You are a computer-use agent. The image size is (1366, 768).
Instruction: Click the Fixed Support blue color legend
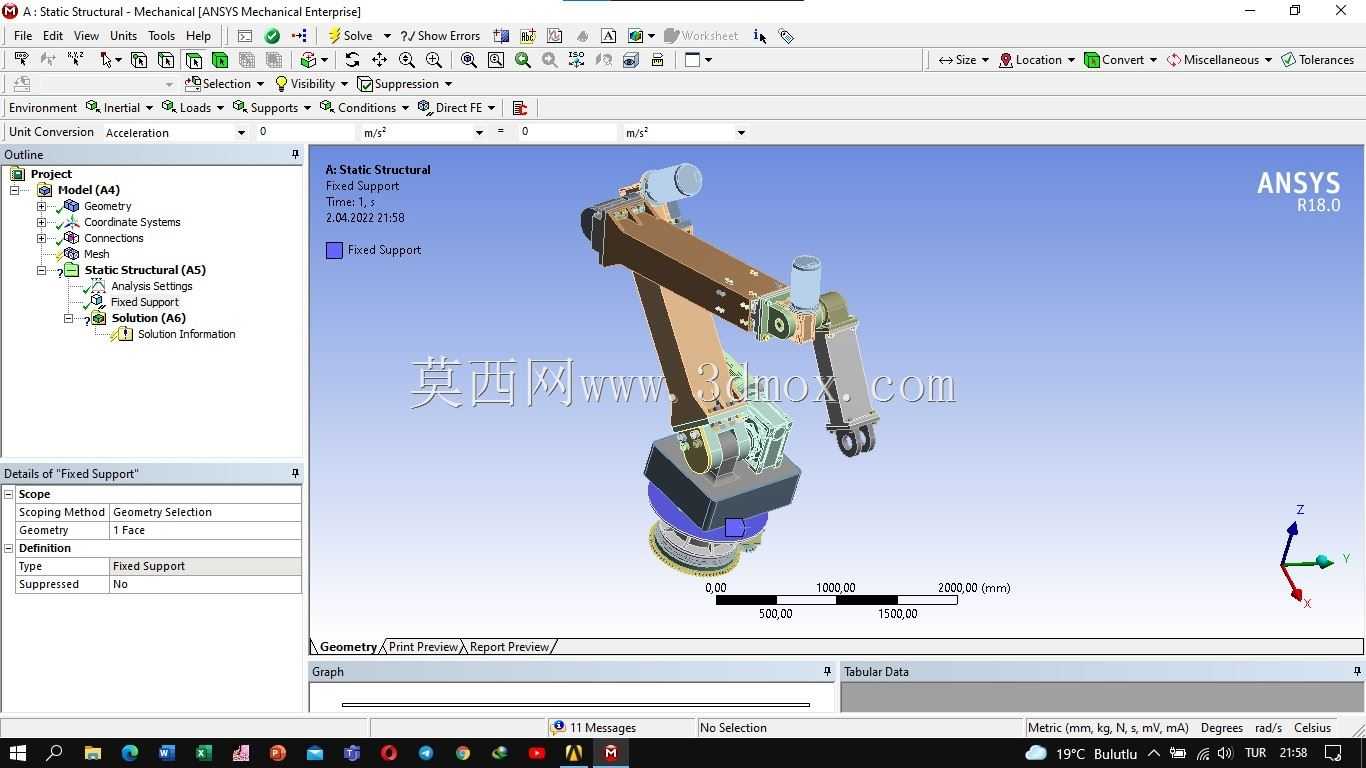pyautogui.click(x=334, y=250)
